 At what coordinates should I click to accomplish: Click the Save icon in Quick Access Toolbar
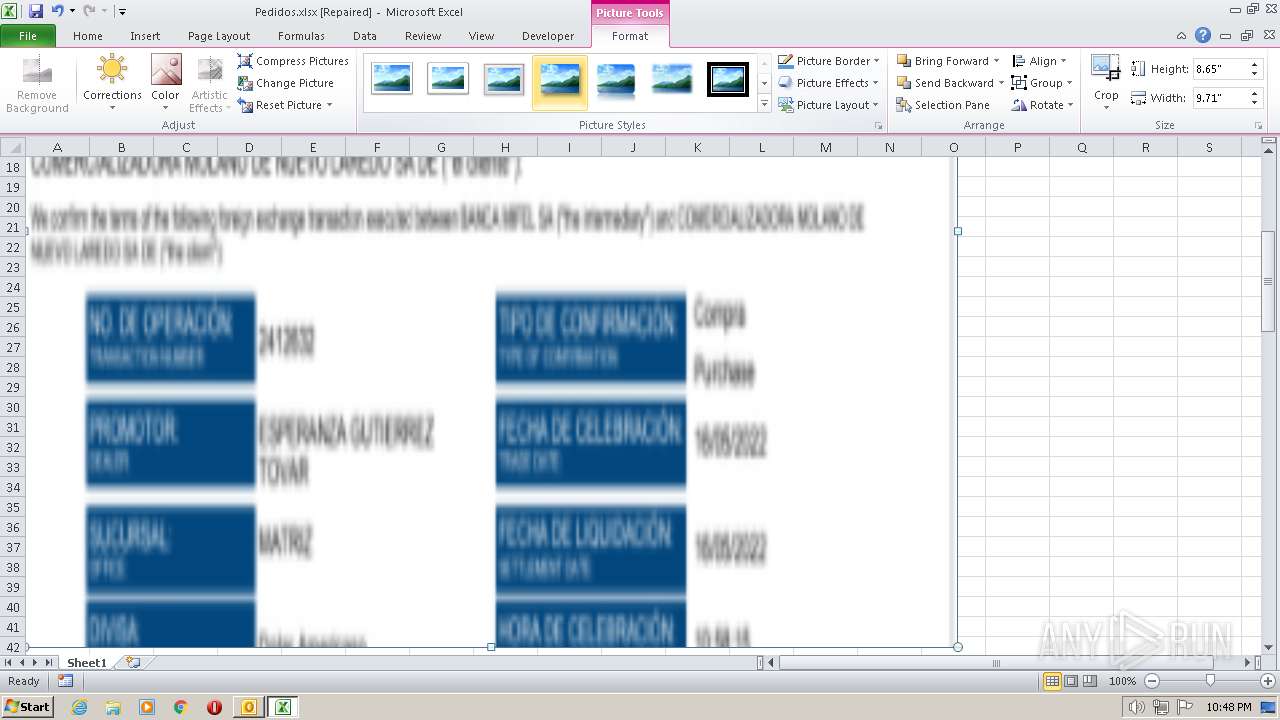tap(36, 11)
